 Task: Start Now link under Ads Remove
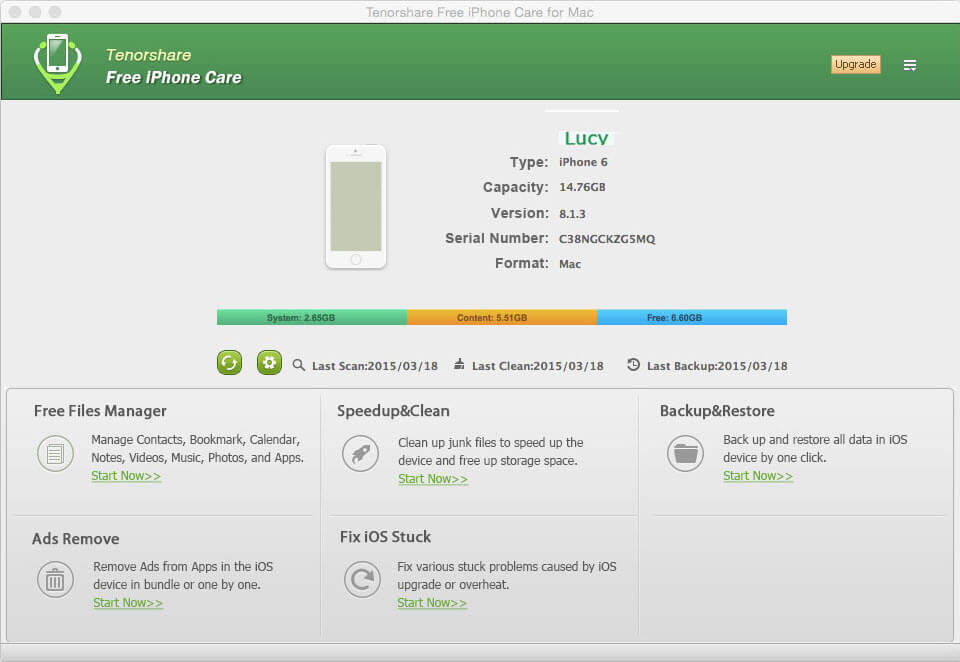click(128, 603)
